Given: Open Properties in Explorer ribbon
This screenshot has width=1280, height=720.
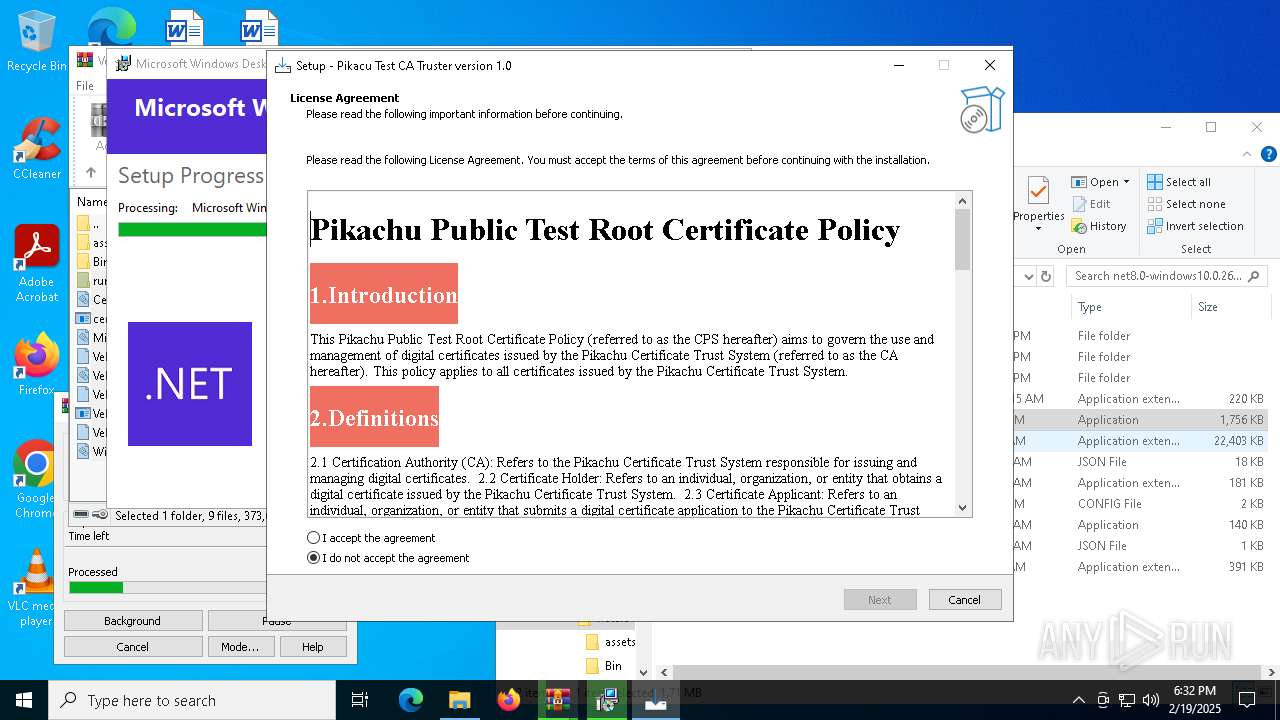Looking at the screenshot, I should point(1039,203).
